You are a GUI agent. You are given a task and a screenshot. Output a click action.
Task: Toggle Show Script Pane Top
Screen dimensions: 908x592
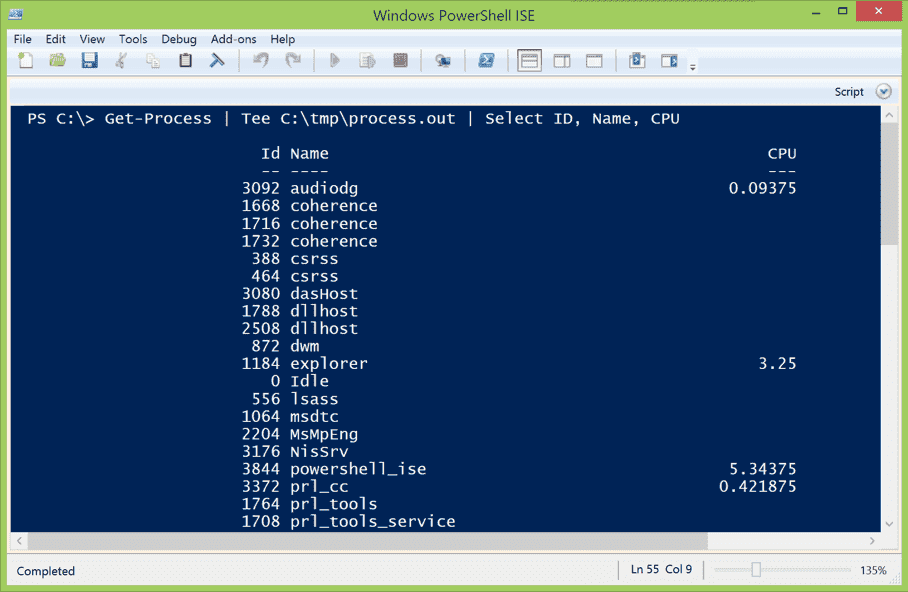pyautogui.click(x=529, y=60)
